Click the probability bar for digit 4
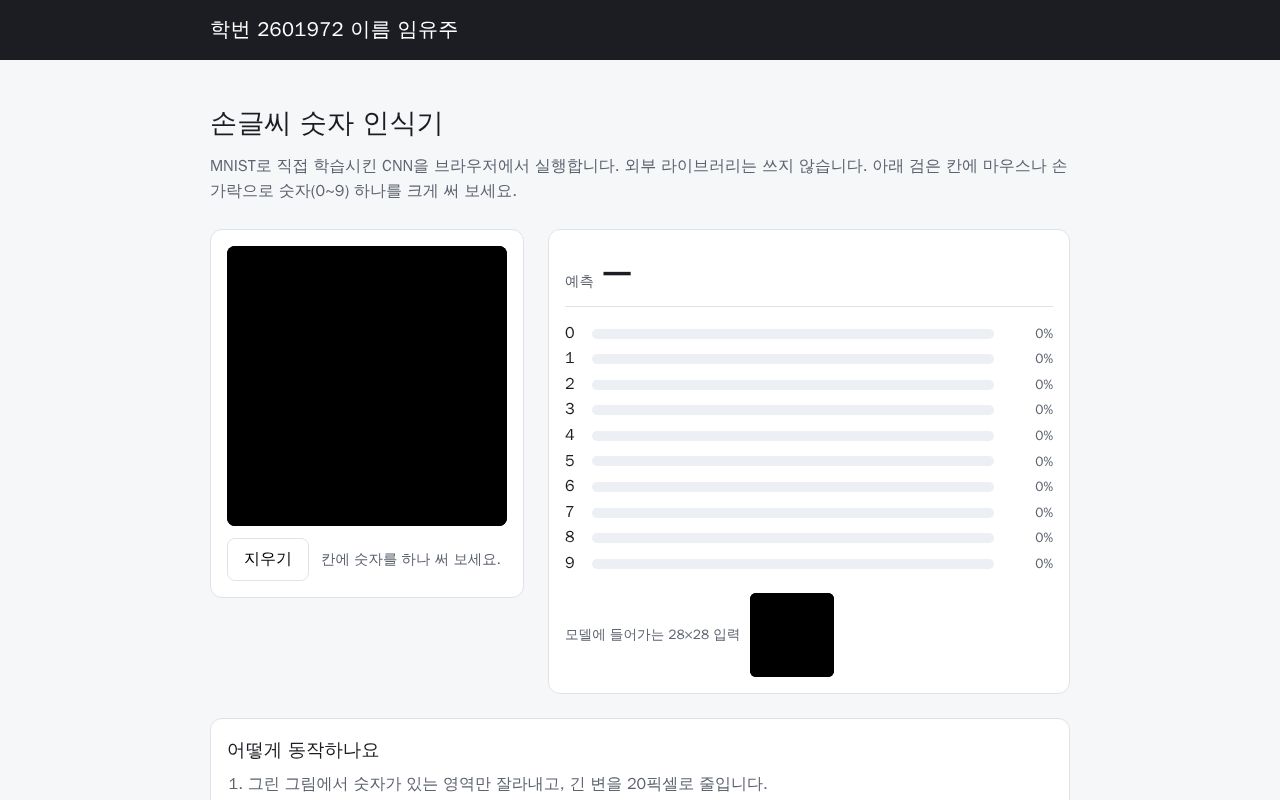This screenshot has height=800, width=1280. (793, 436)
